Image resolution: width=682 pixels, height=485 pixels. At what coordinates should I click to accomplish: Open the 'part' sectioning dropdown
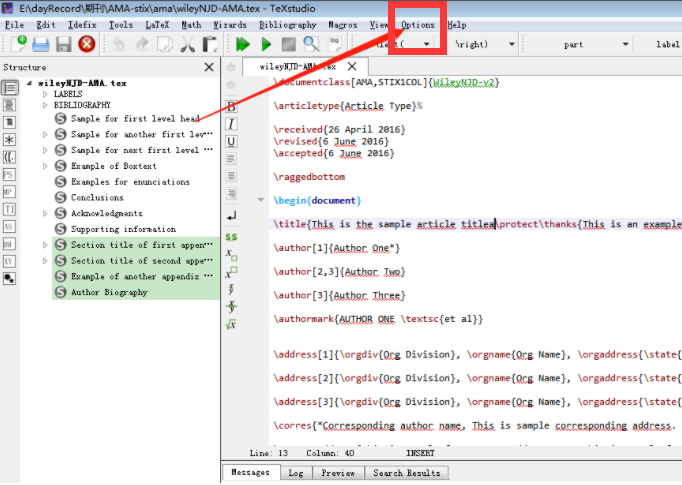point(625,44)
